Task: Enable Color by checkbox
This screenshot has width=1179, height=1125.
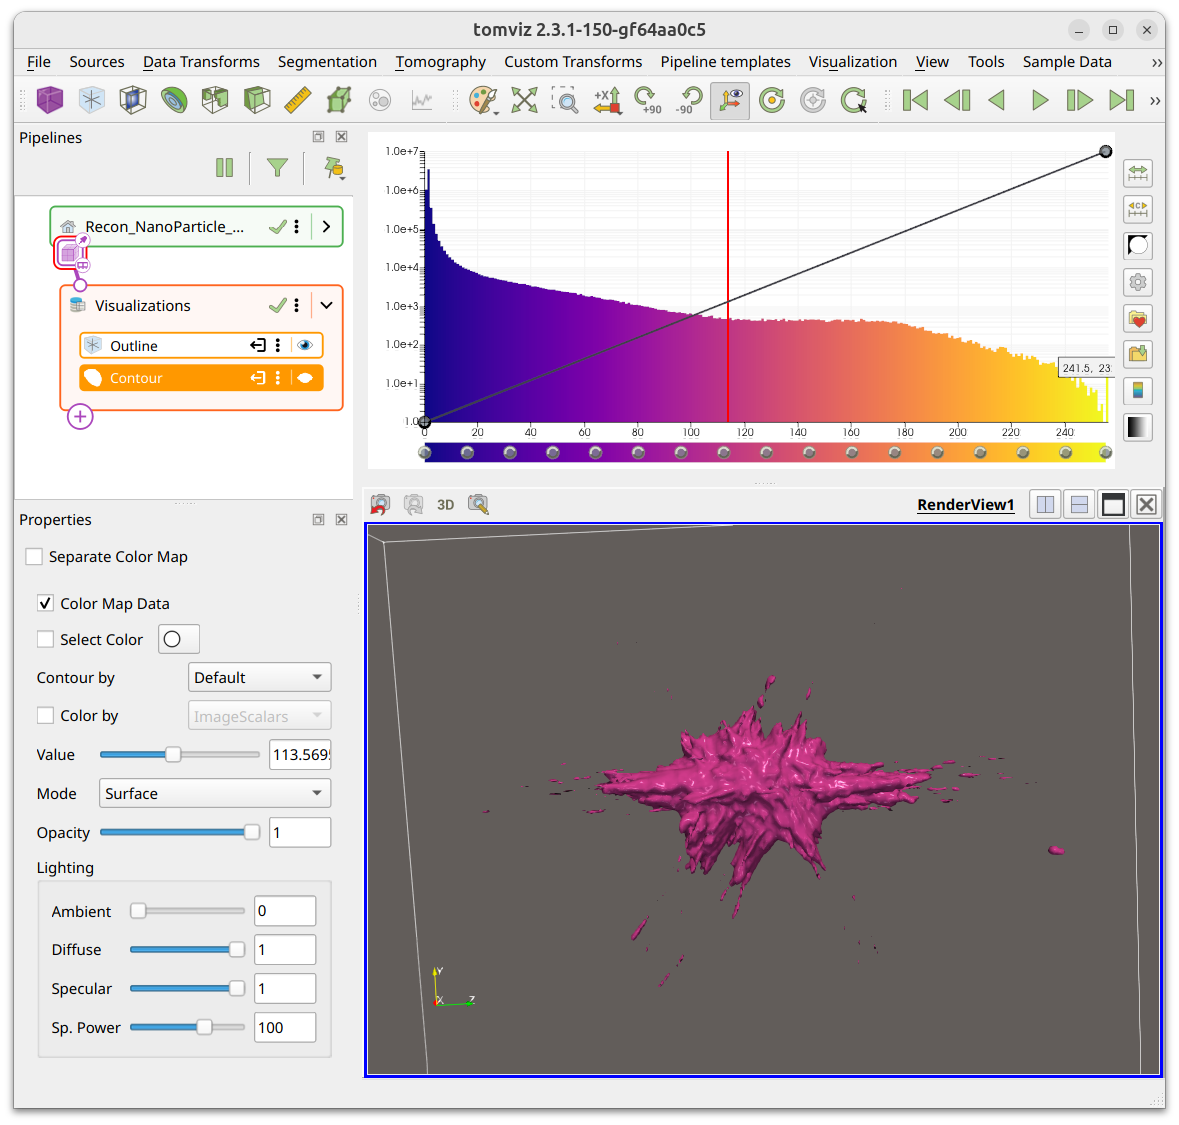Action: pos(45,715)
